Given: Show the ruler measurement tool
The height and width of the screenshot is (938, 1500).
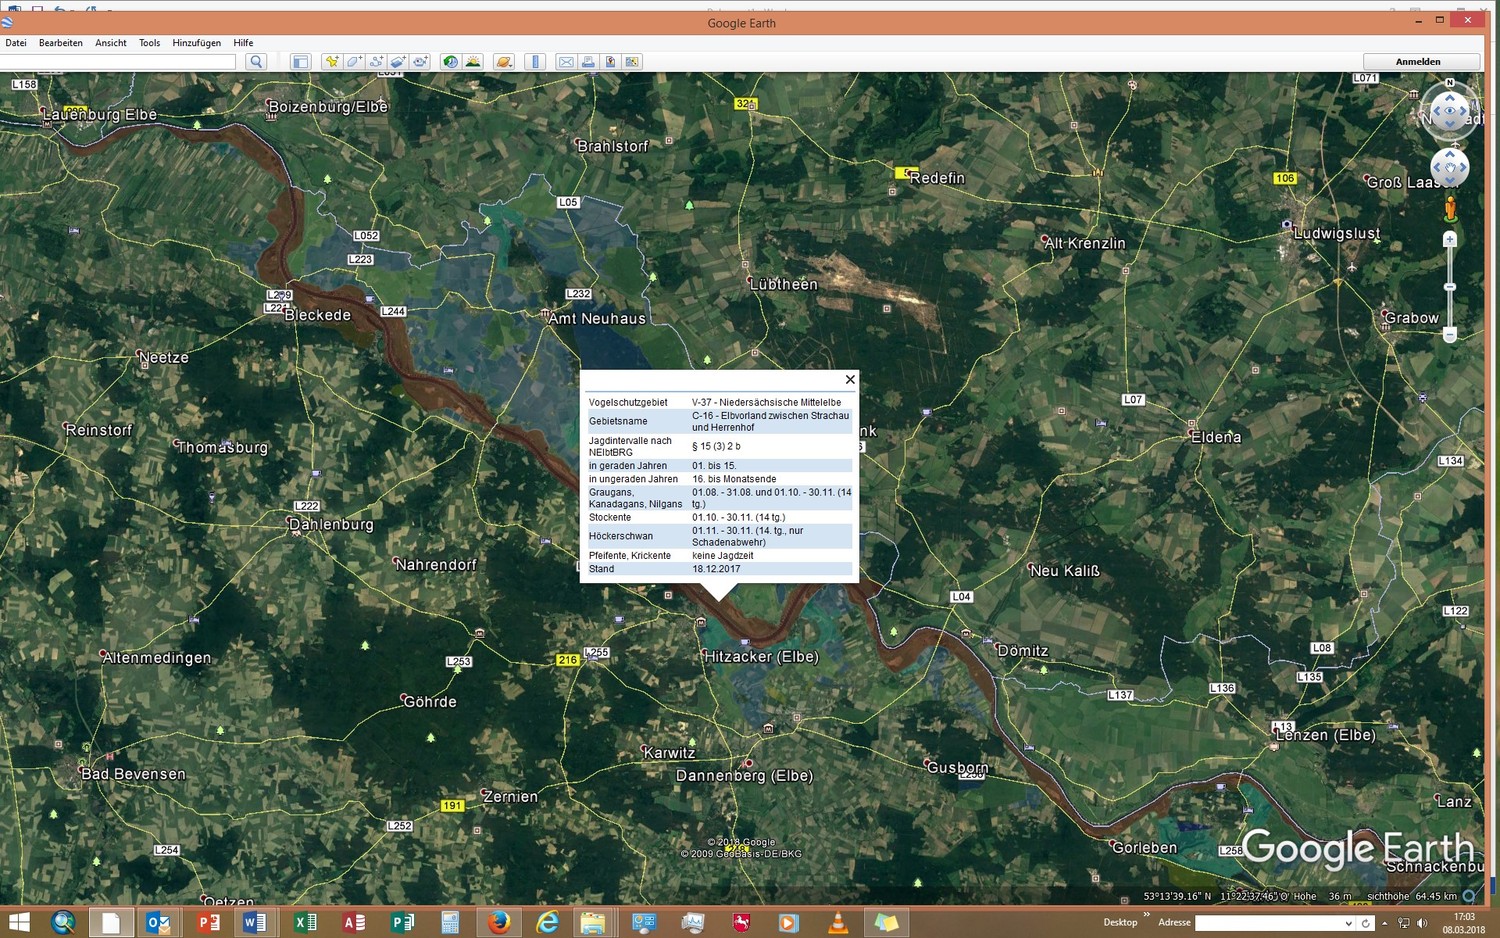Looking at the screenshot, I should 535,62.
